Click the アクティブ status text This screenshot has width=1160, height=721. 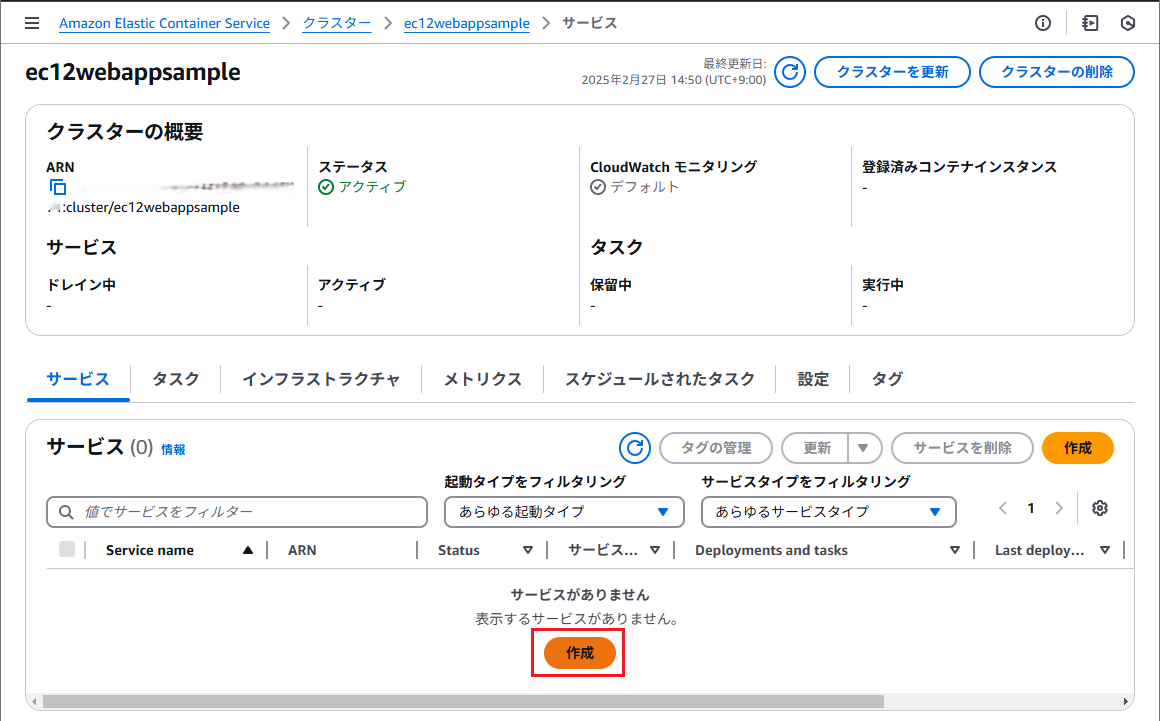coord(372,187)
